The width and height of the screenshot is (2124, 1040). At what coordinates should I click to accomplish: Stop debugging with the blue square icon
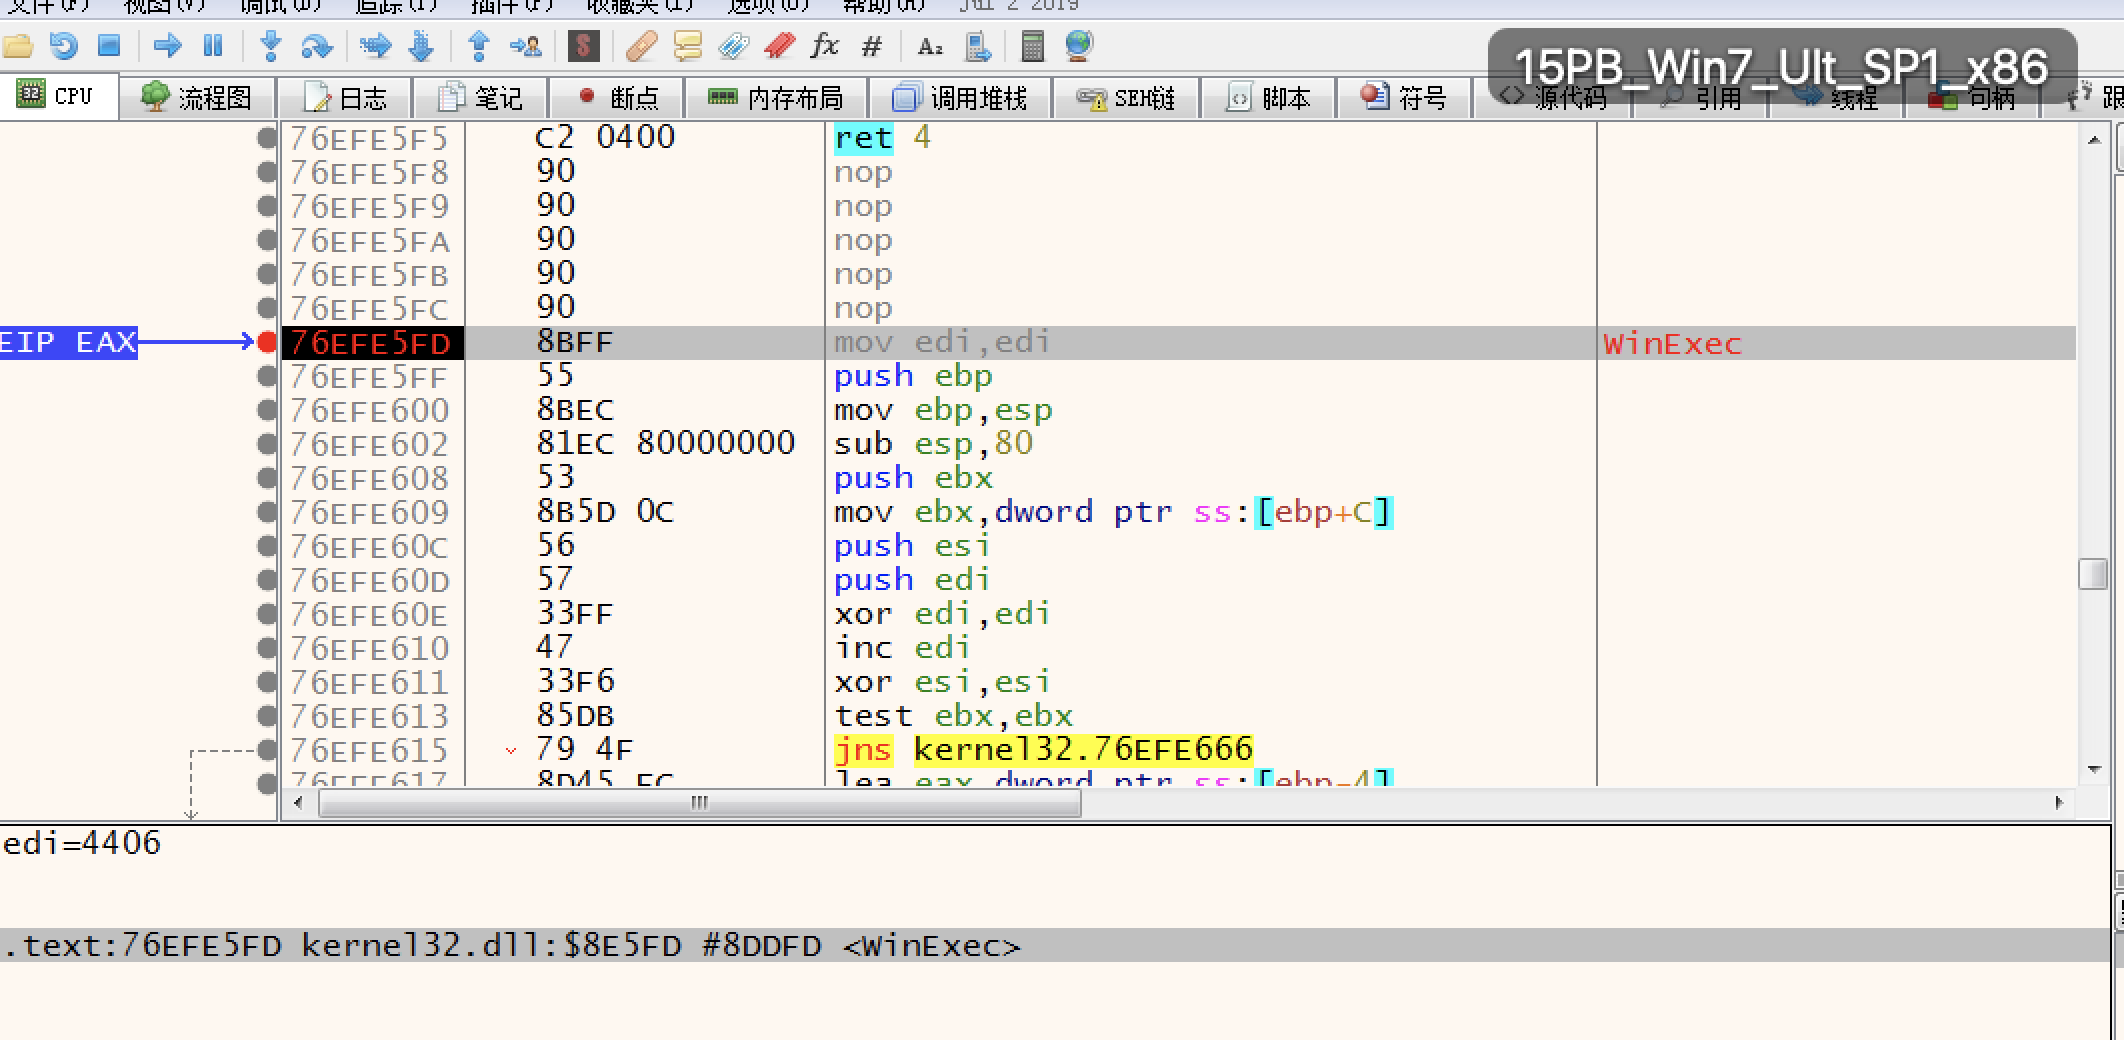pos(109,46)
